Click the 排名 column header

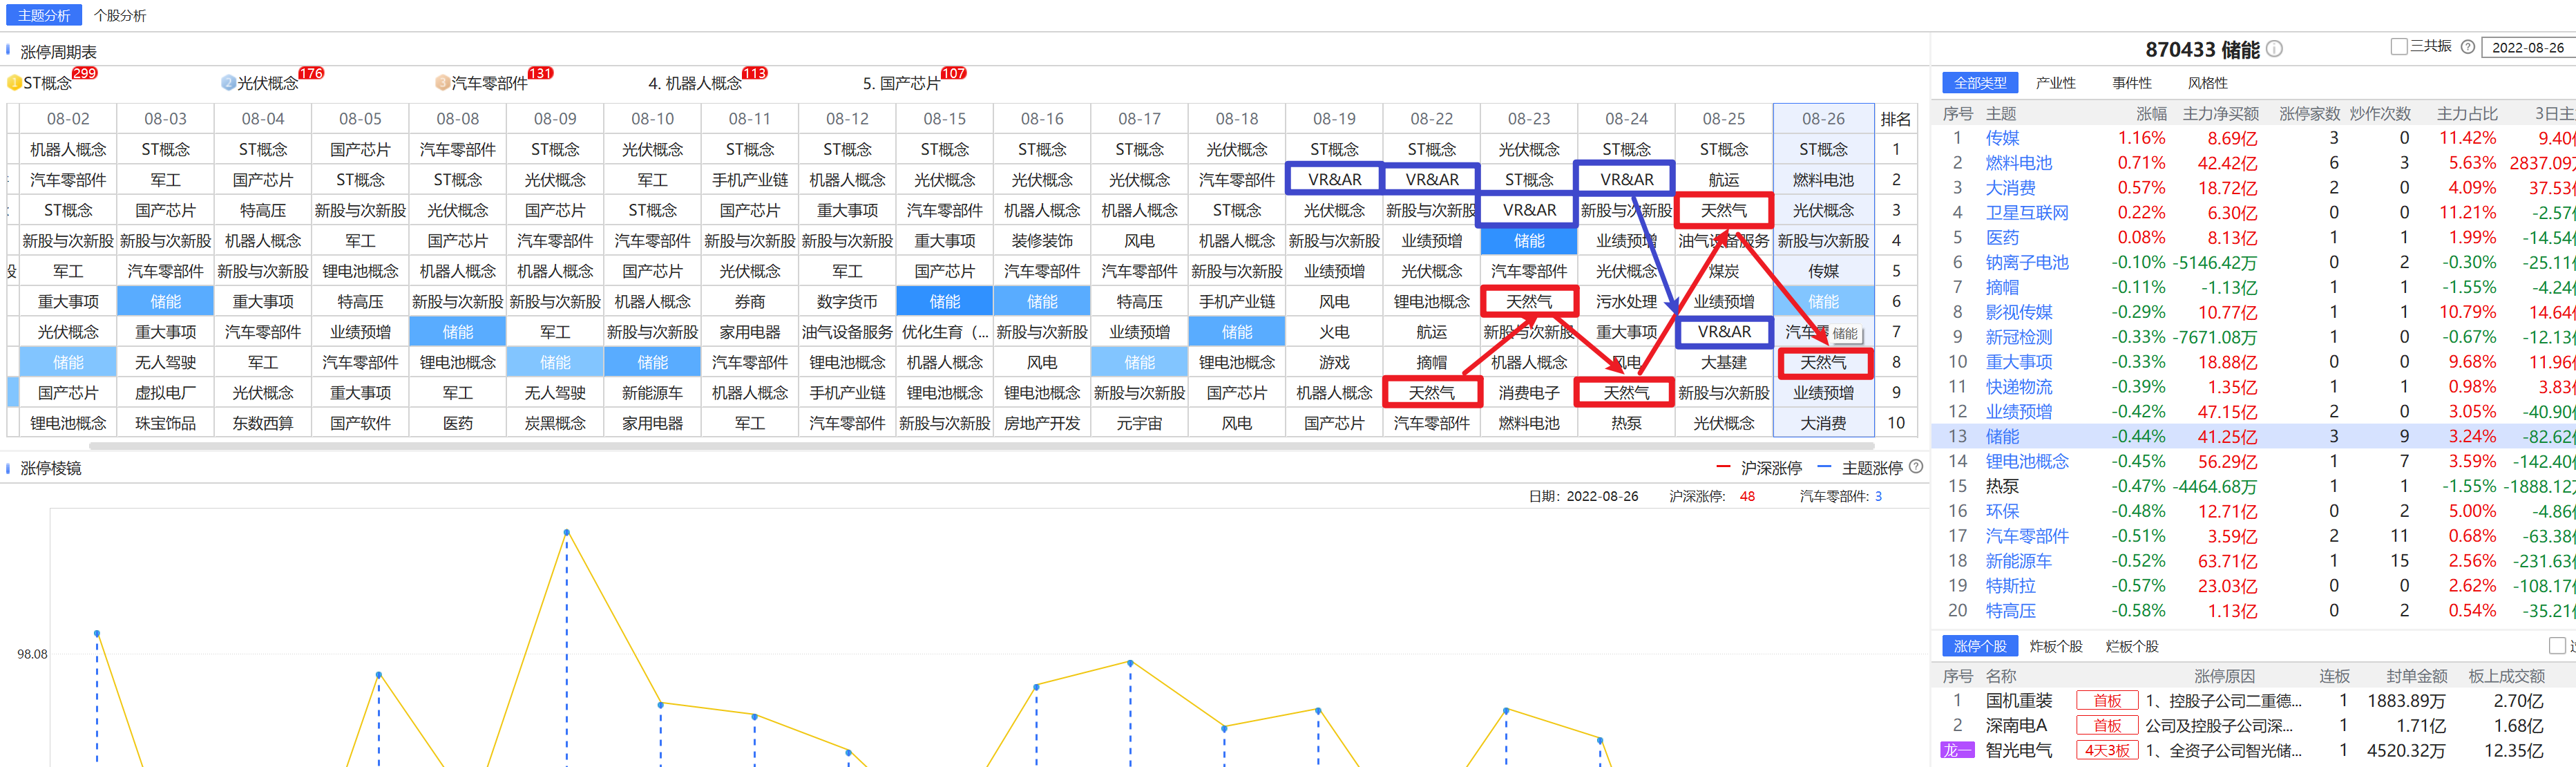[x=1895, y=119]
